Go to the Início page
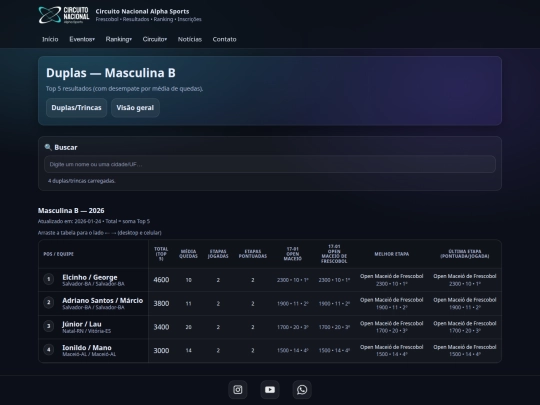 50,39
